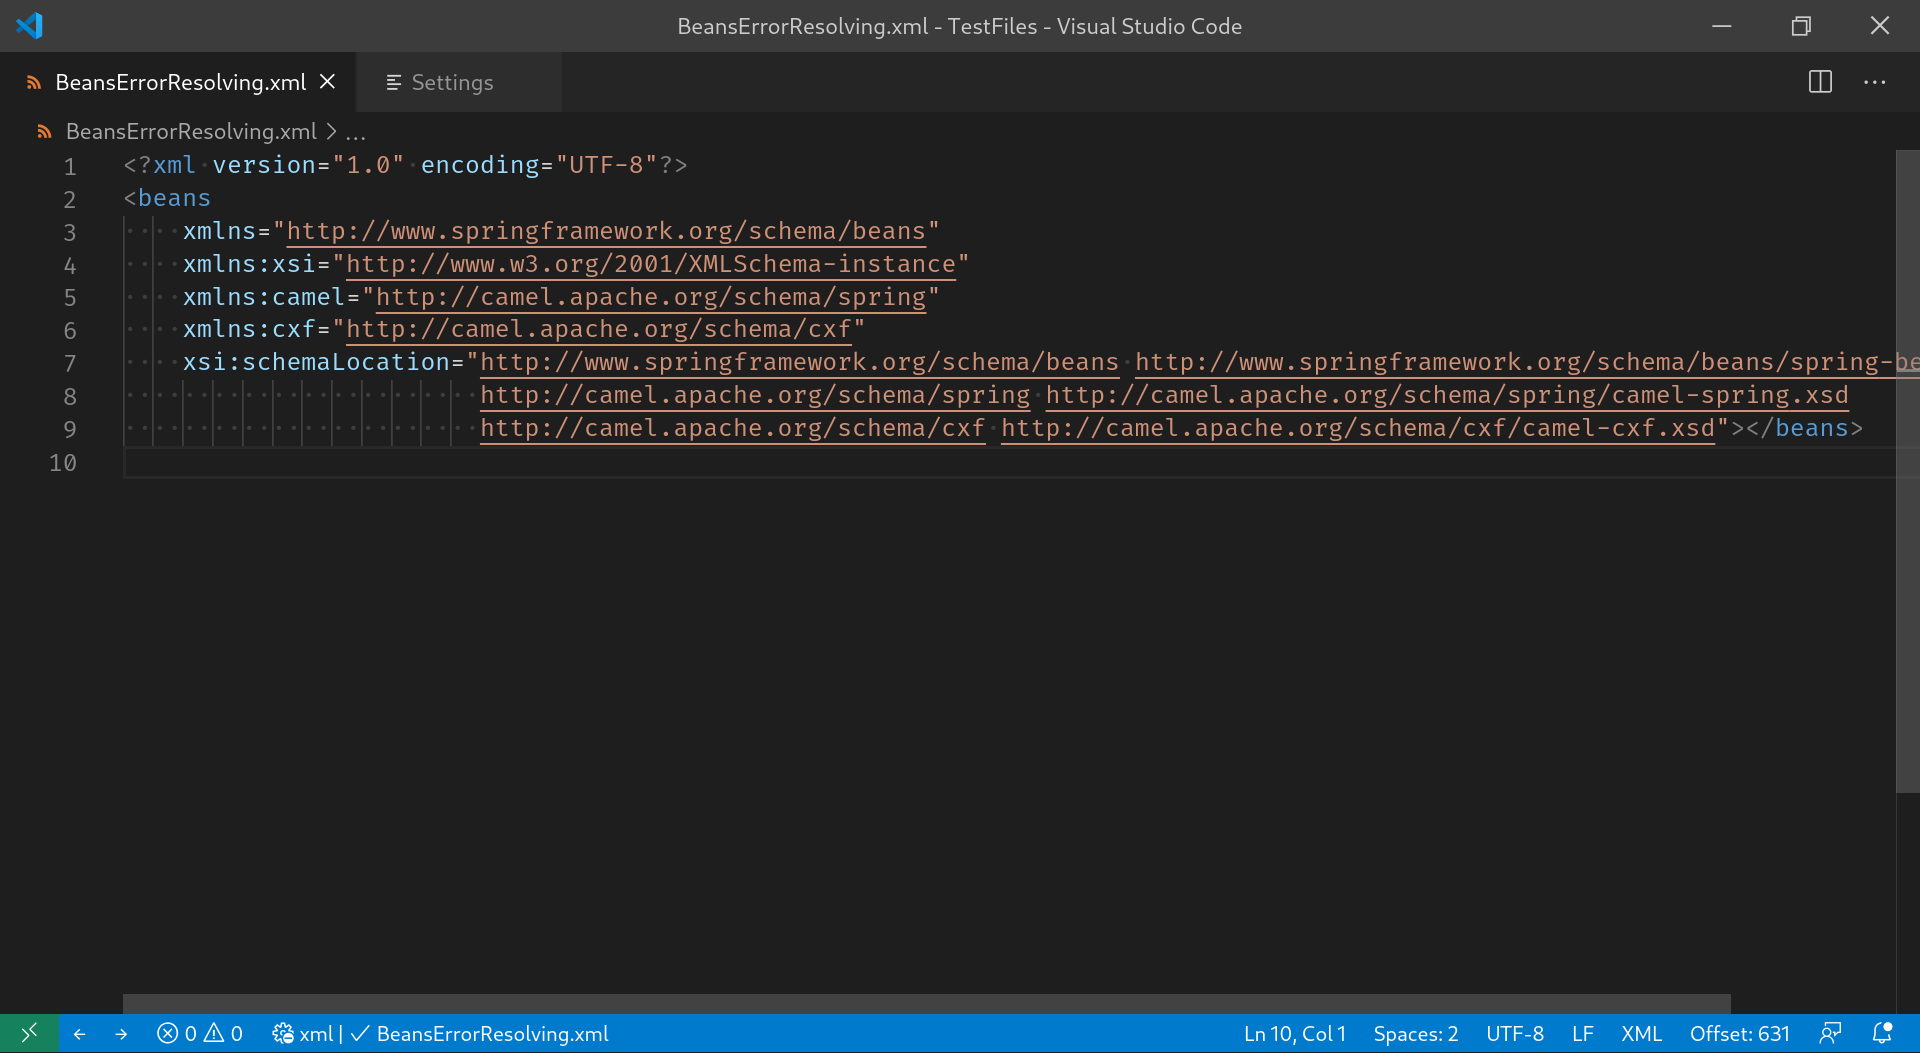Close the BeansErrorResolving.xml tab
1920x1053 pixels.
pos(327,82)
